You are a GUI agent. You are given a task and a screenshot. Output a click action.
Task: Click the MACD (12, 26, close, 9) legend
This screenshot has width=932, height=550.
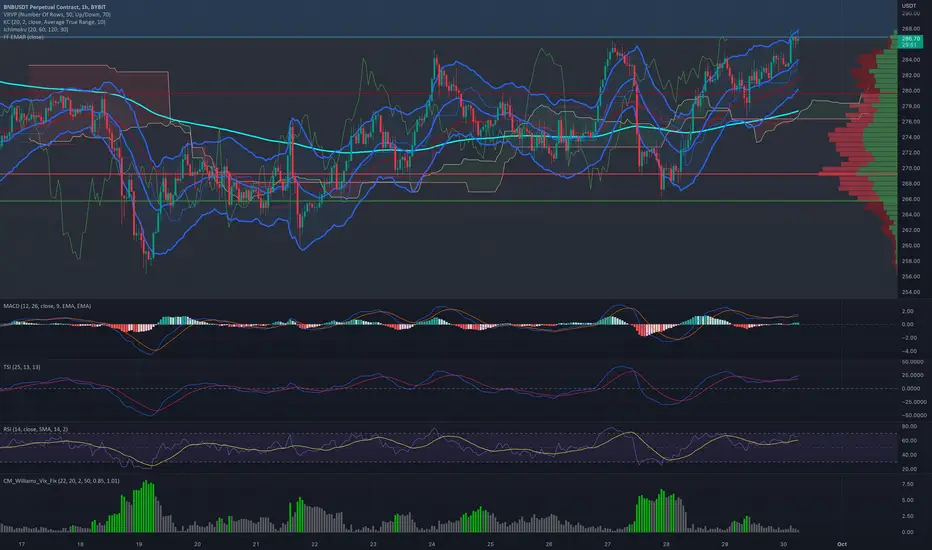47,306
